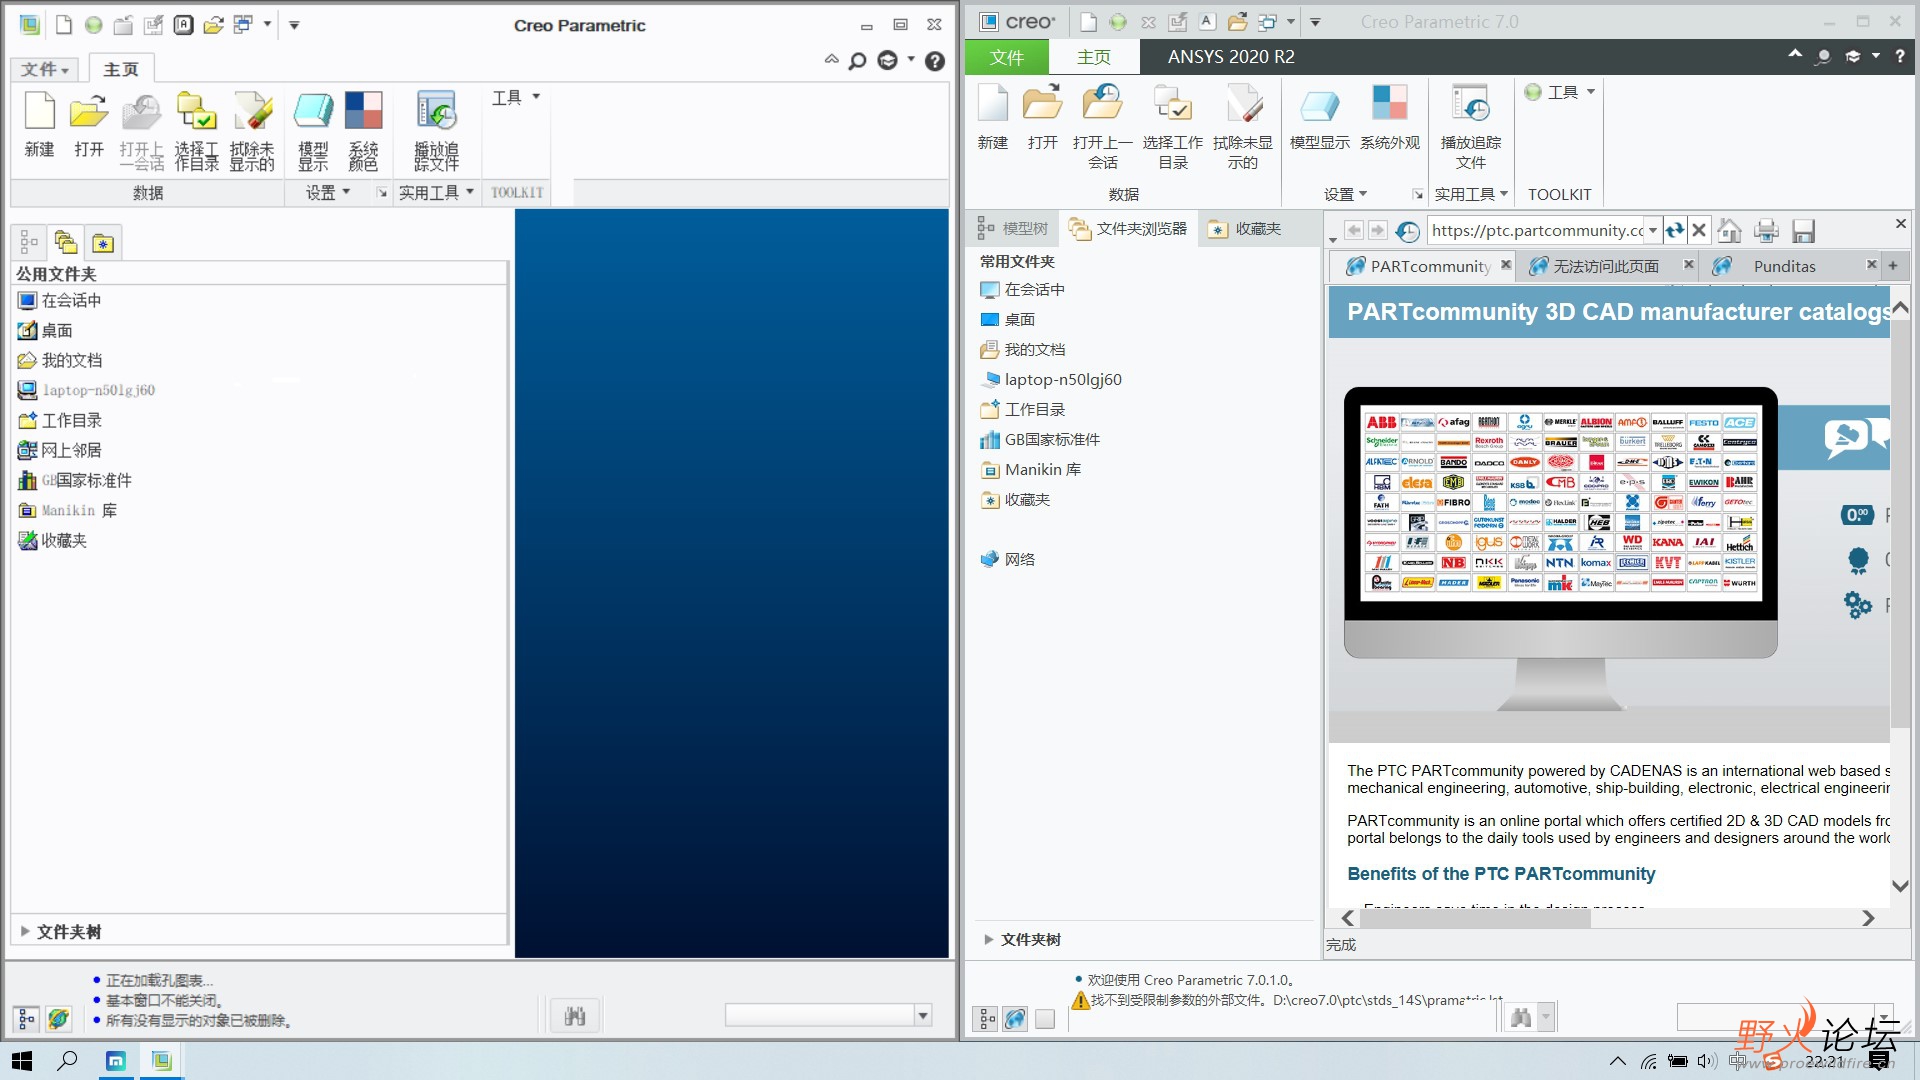The width and height of the screenshot is (1920, 1080).
Task: Click browser save icon in Creo 7.0
Action: (x=1803, y=231)
